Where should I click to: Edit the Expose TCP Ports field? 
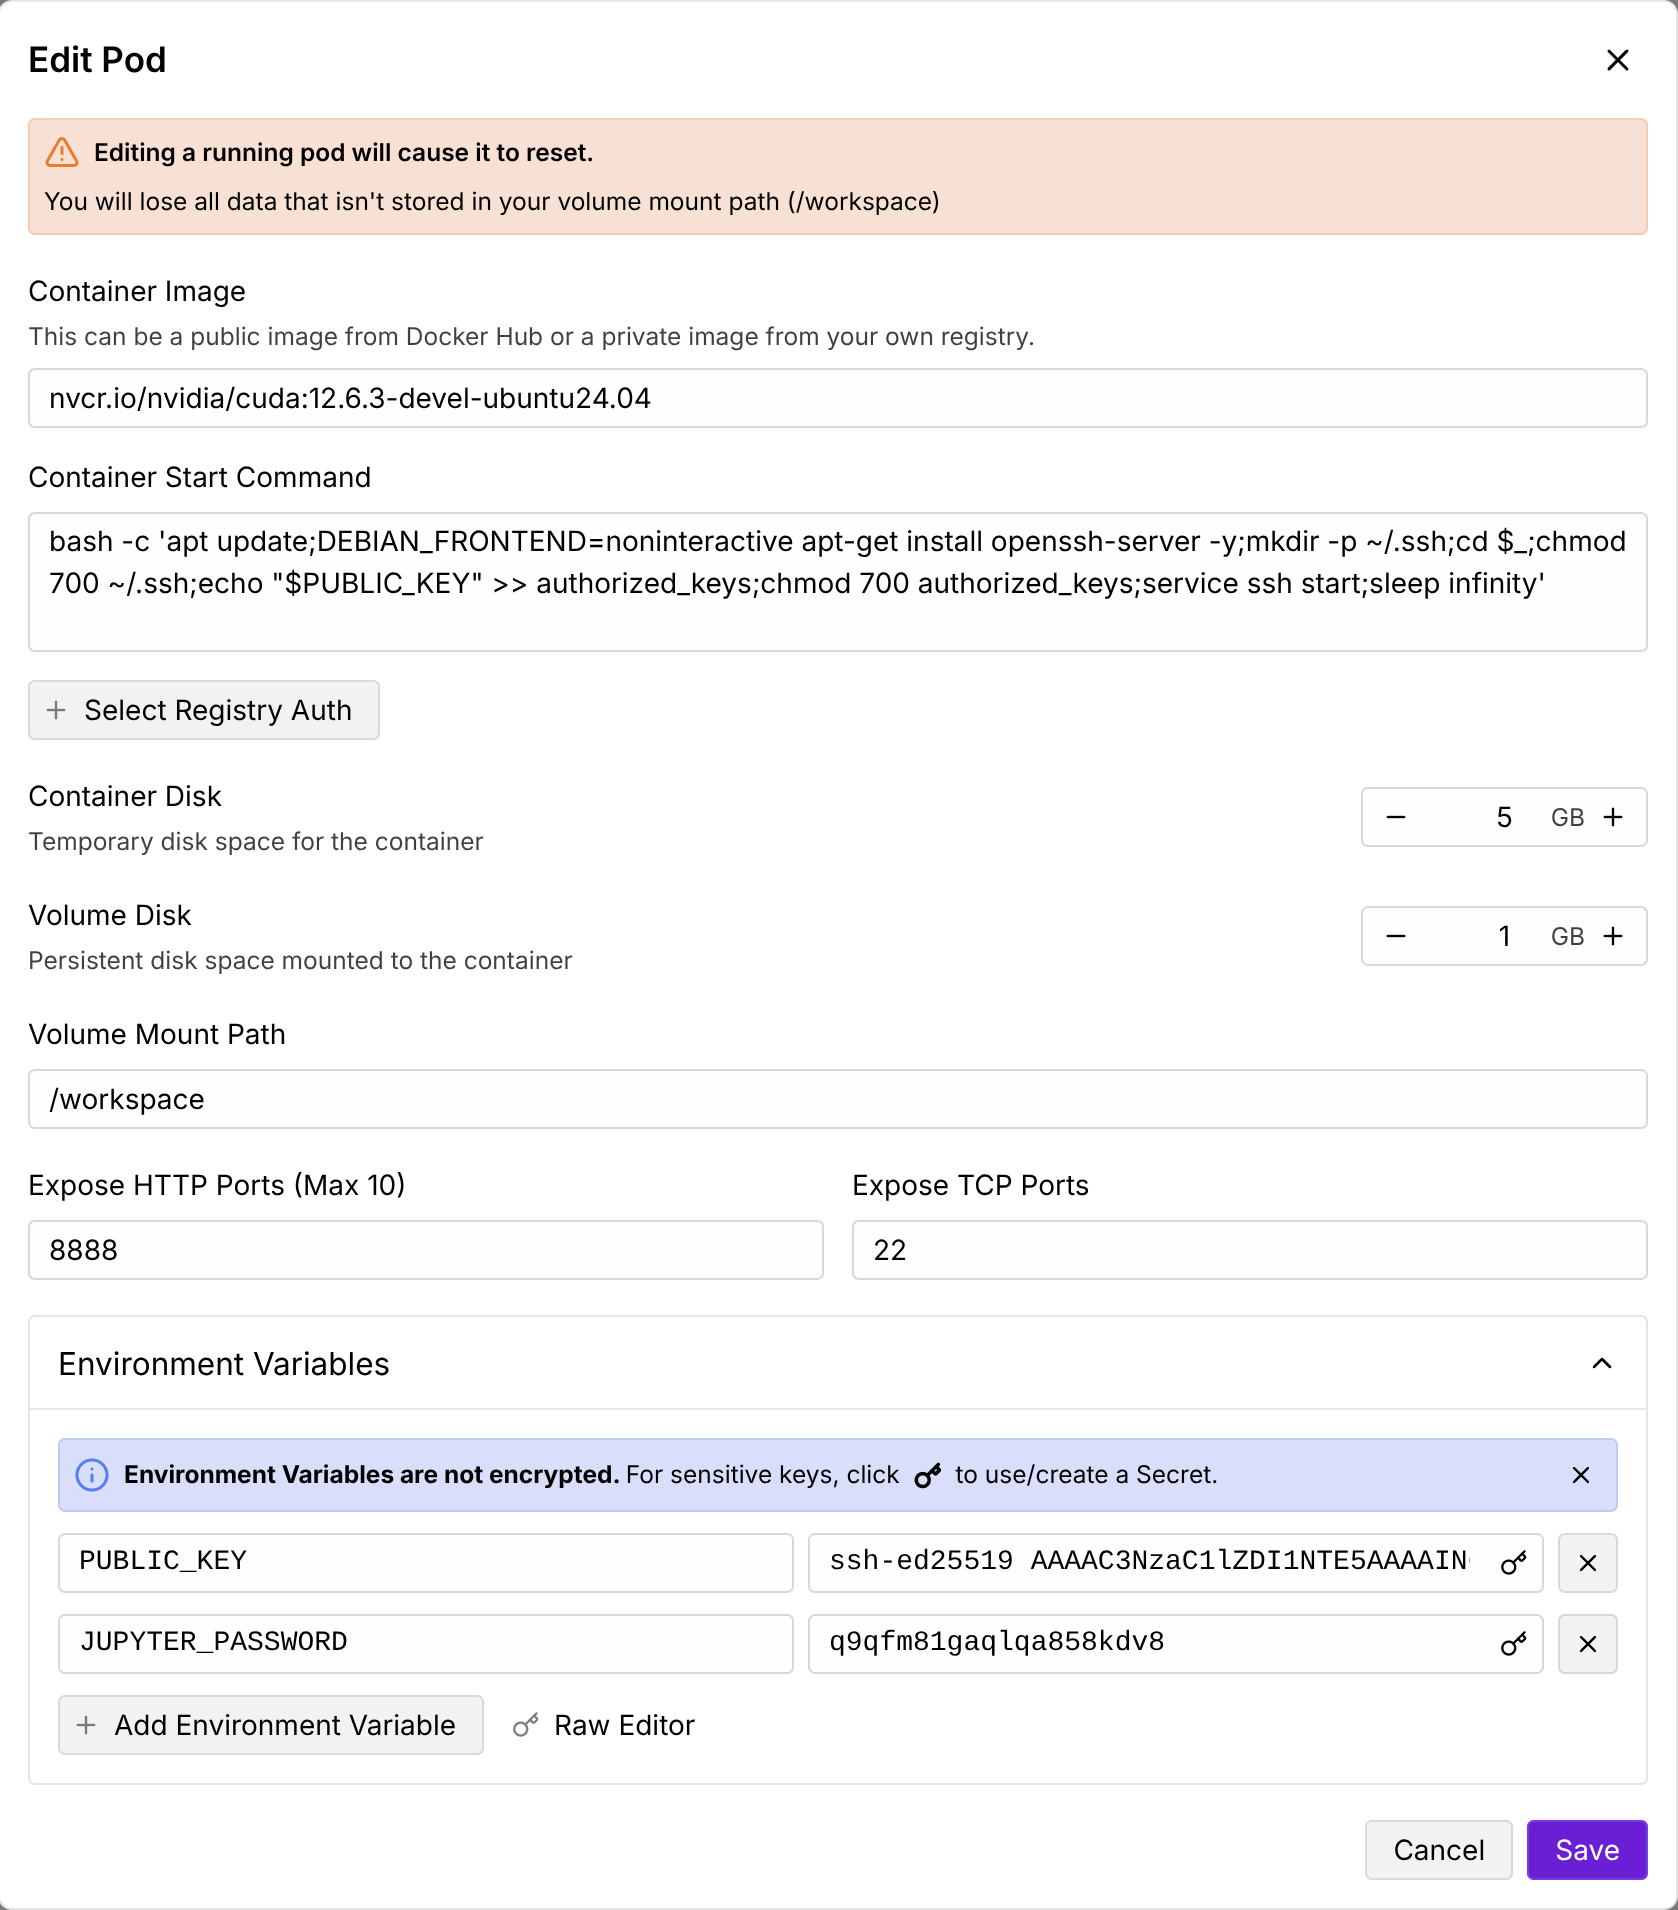coord(1249,1250)
